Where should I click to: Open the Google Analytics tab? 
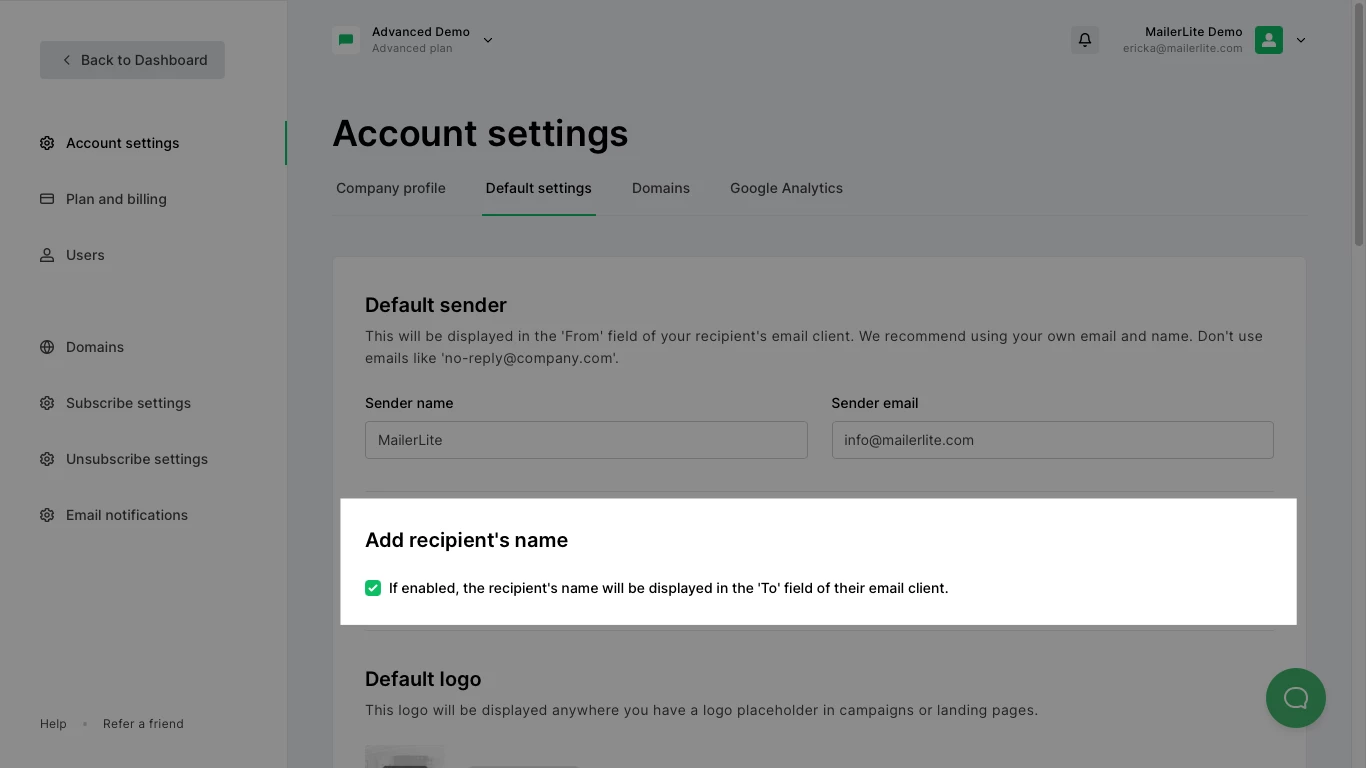tap(786, 188)
